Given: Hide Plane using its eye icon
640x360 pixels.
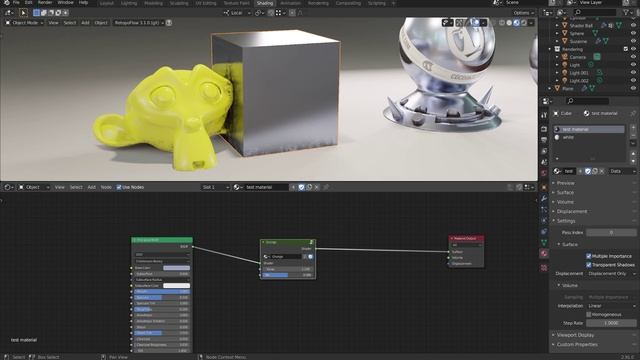Looking at the screenshot, I should tap(633, 89).
